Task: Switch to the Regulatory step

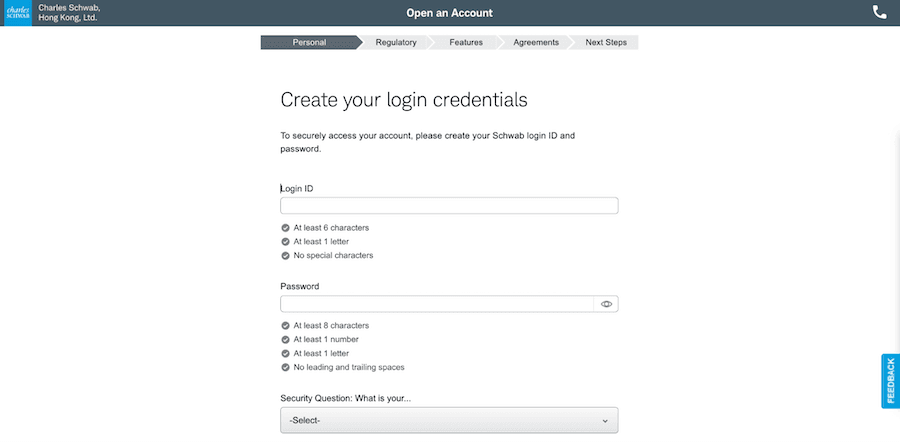Action: 396,43
